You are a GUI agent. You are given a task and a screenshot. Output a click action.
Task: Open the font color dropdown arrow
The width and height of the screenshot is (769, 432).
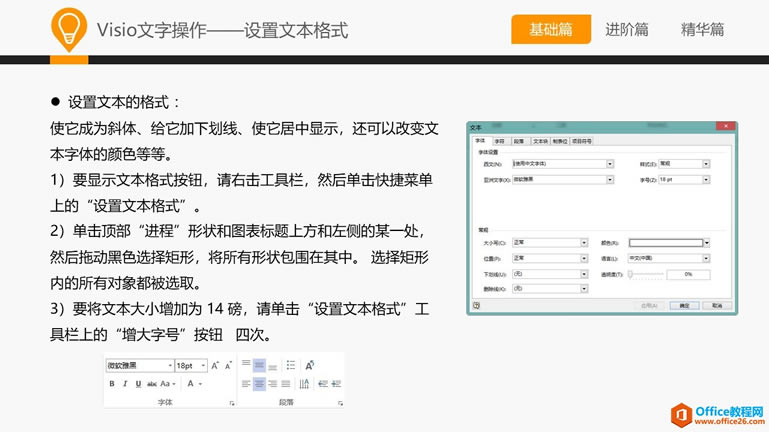tap(200, 384)
